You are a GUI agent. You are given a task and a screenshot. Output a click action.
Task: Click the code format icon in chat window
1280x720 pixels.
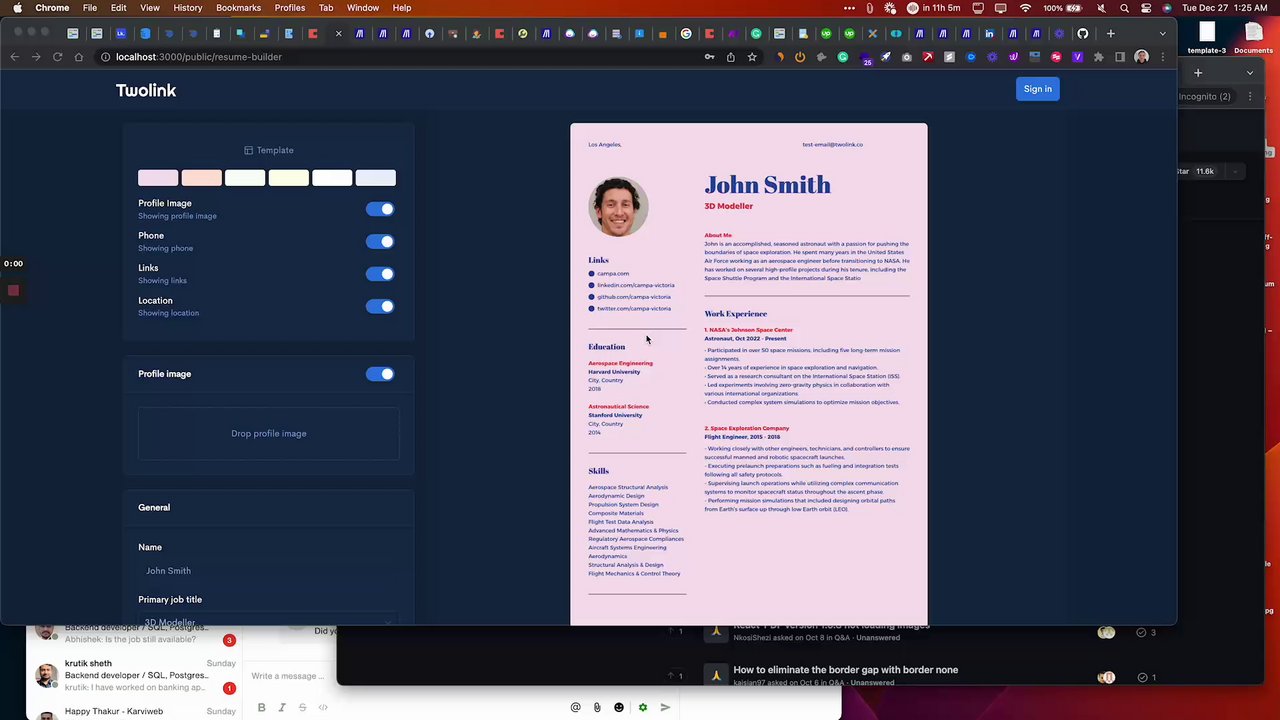pyautogui.click(x=323, y=708)
